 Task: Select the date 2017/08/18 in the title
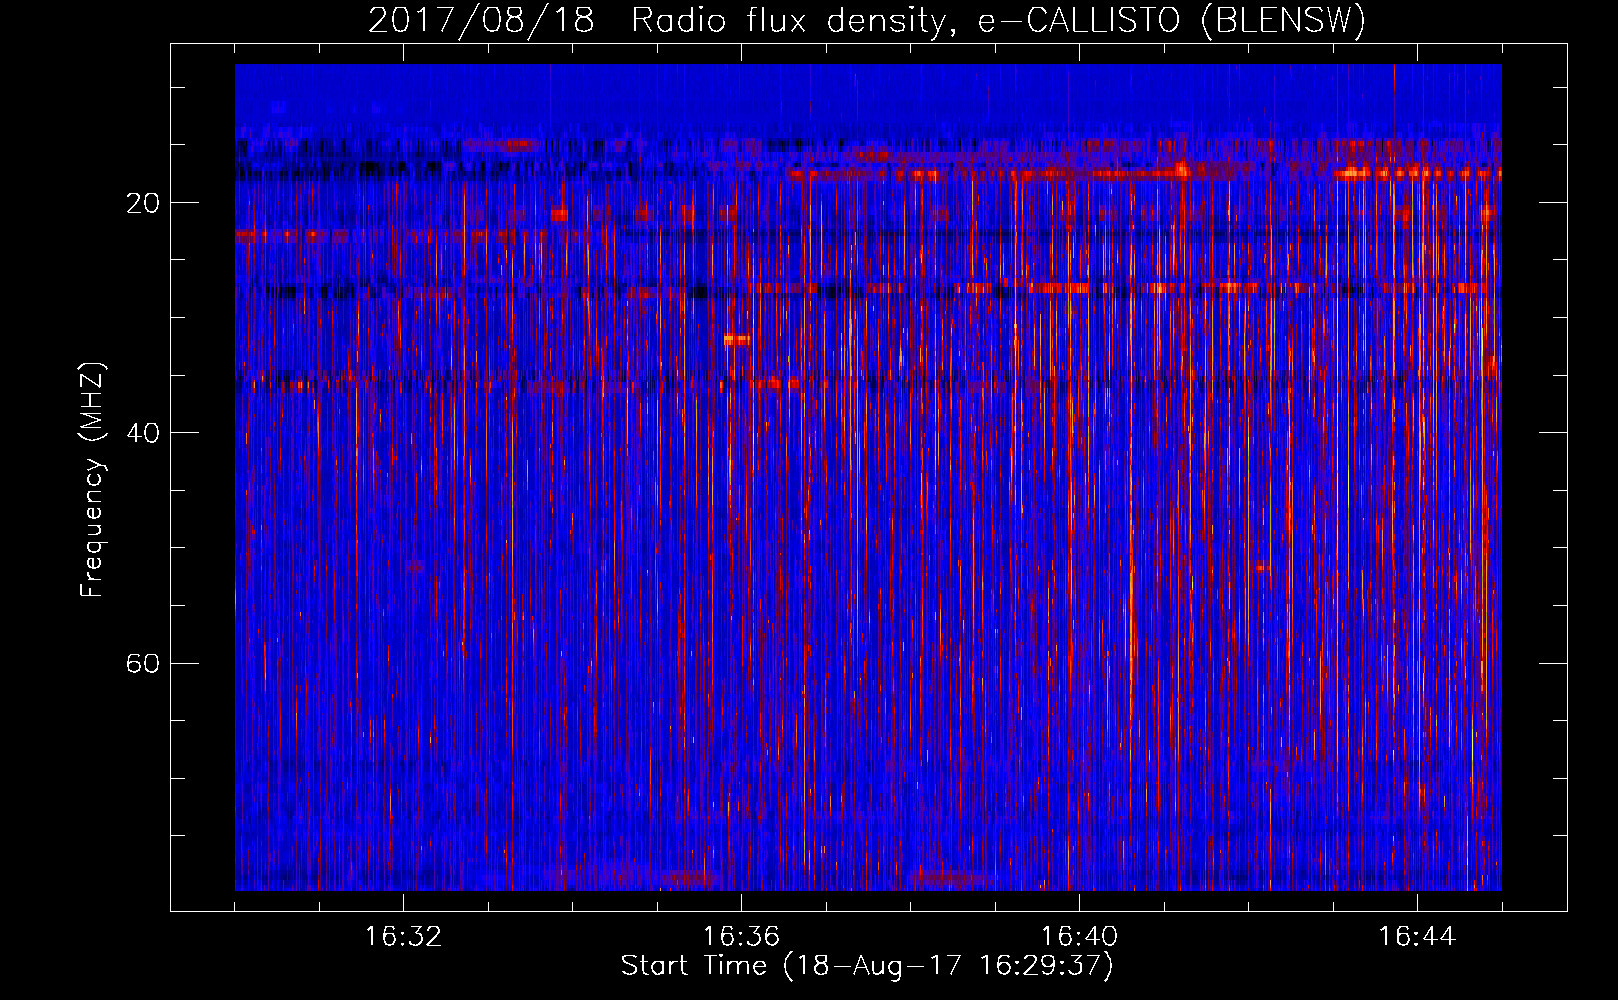pos(481,20)
